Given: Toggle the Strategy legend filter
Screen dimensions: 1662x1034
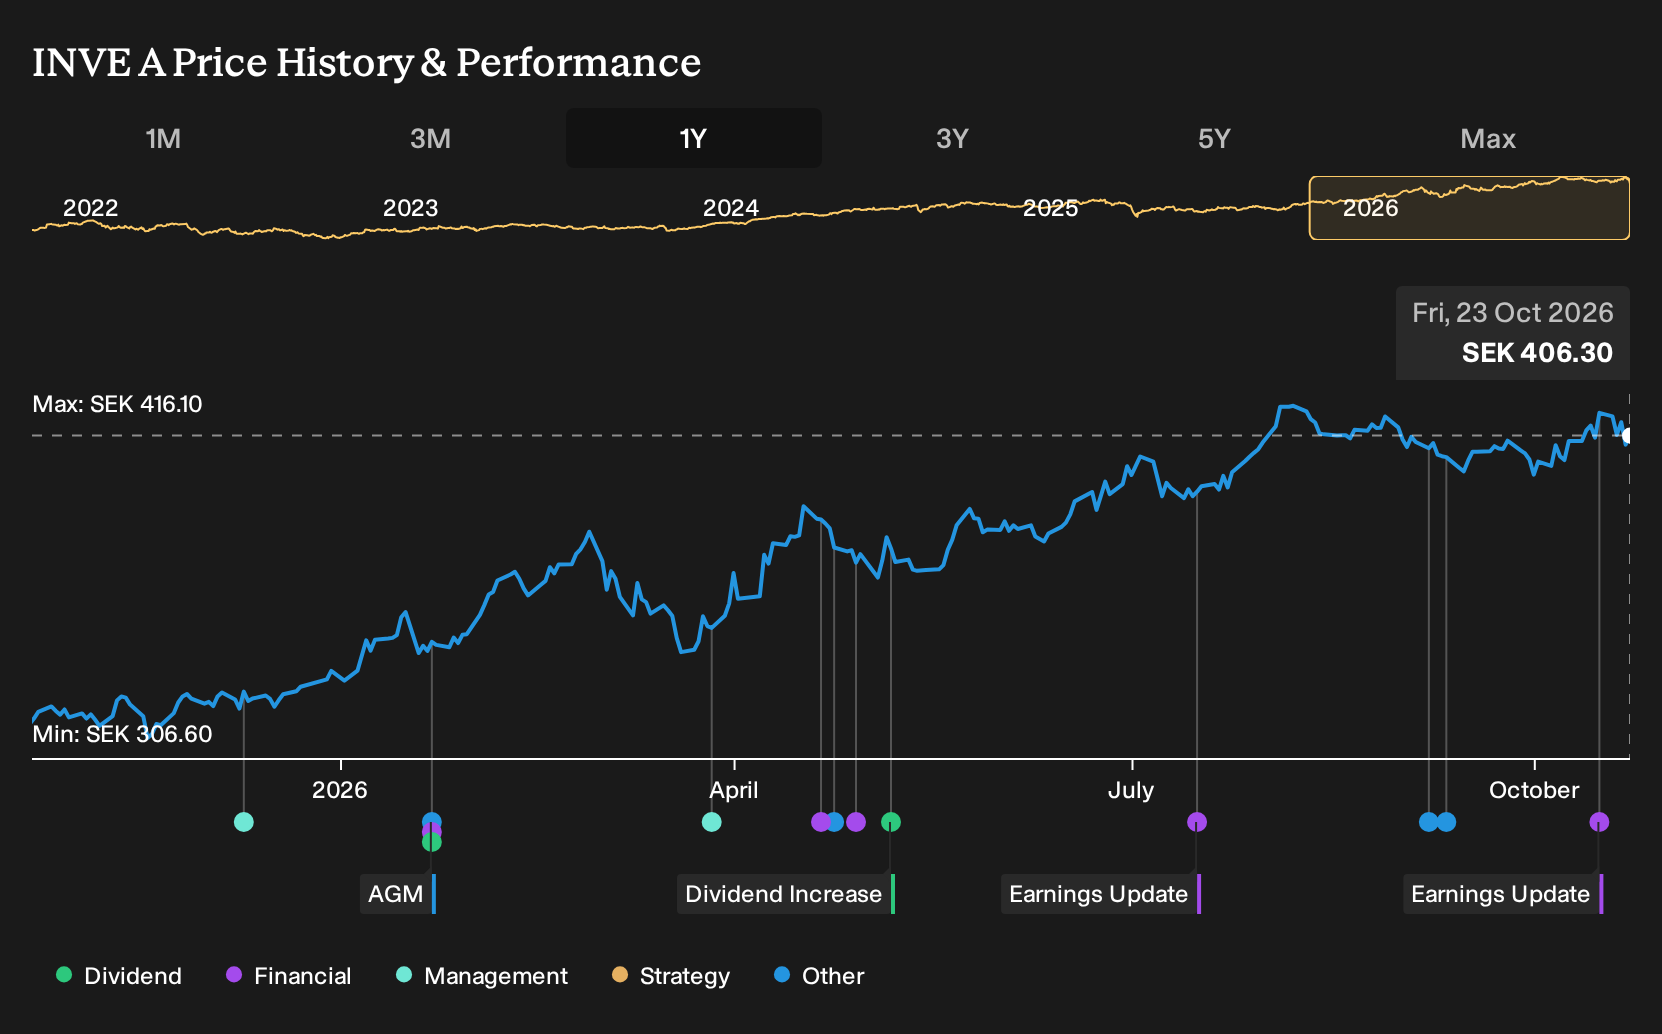Looking at the screenshot, I should [x=671, y=975].
